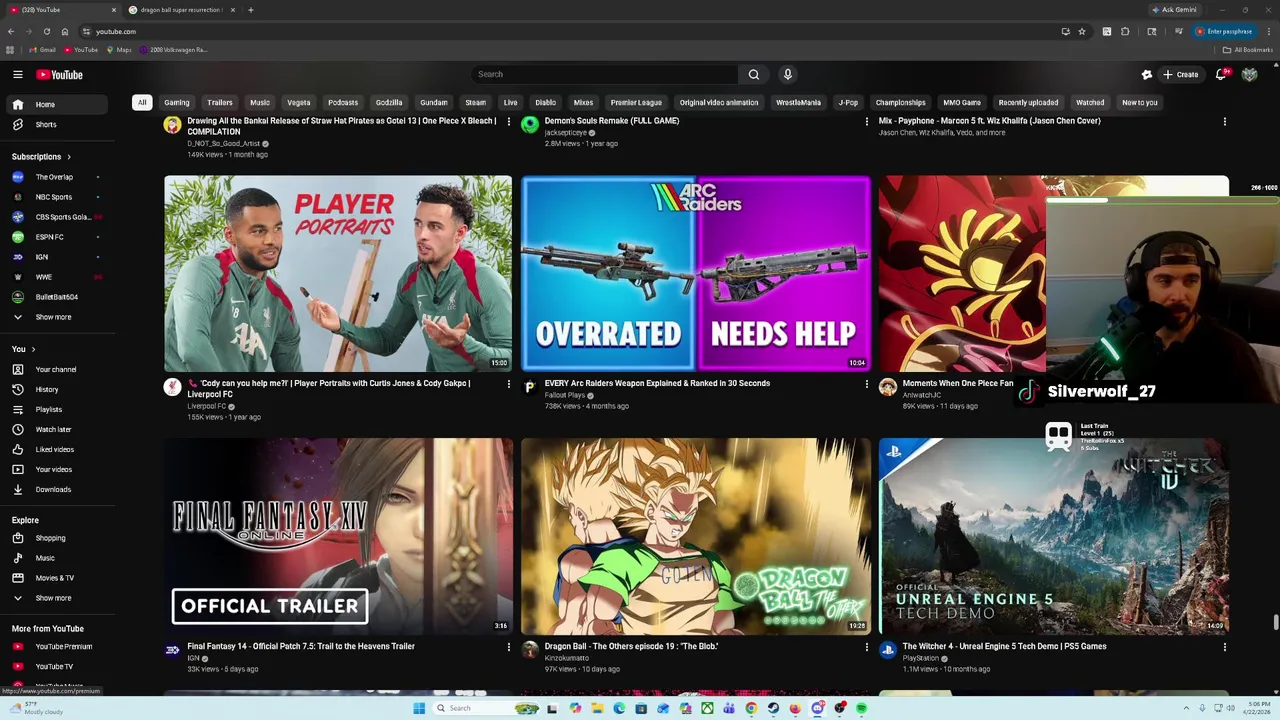Select the Recently uploaded chip

pos(1028,102)
